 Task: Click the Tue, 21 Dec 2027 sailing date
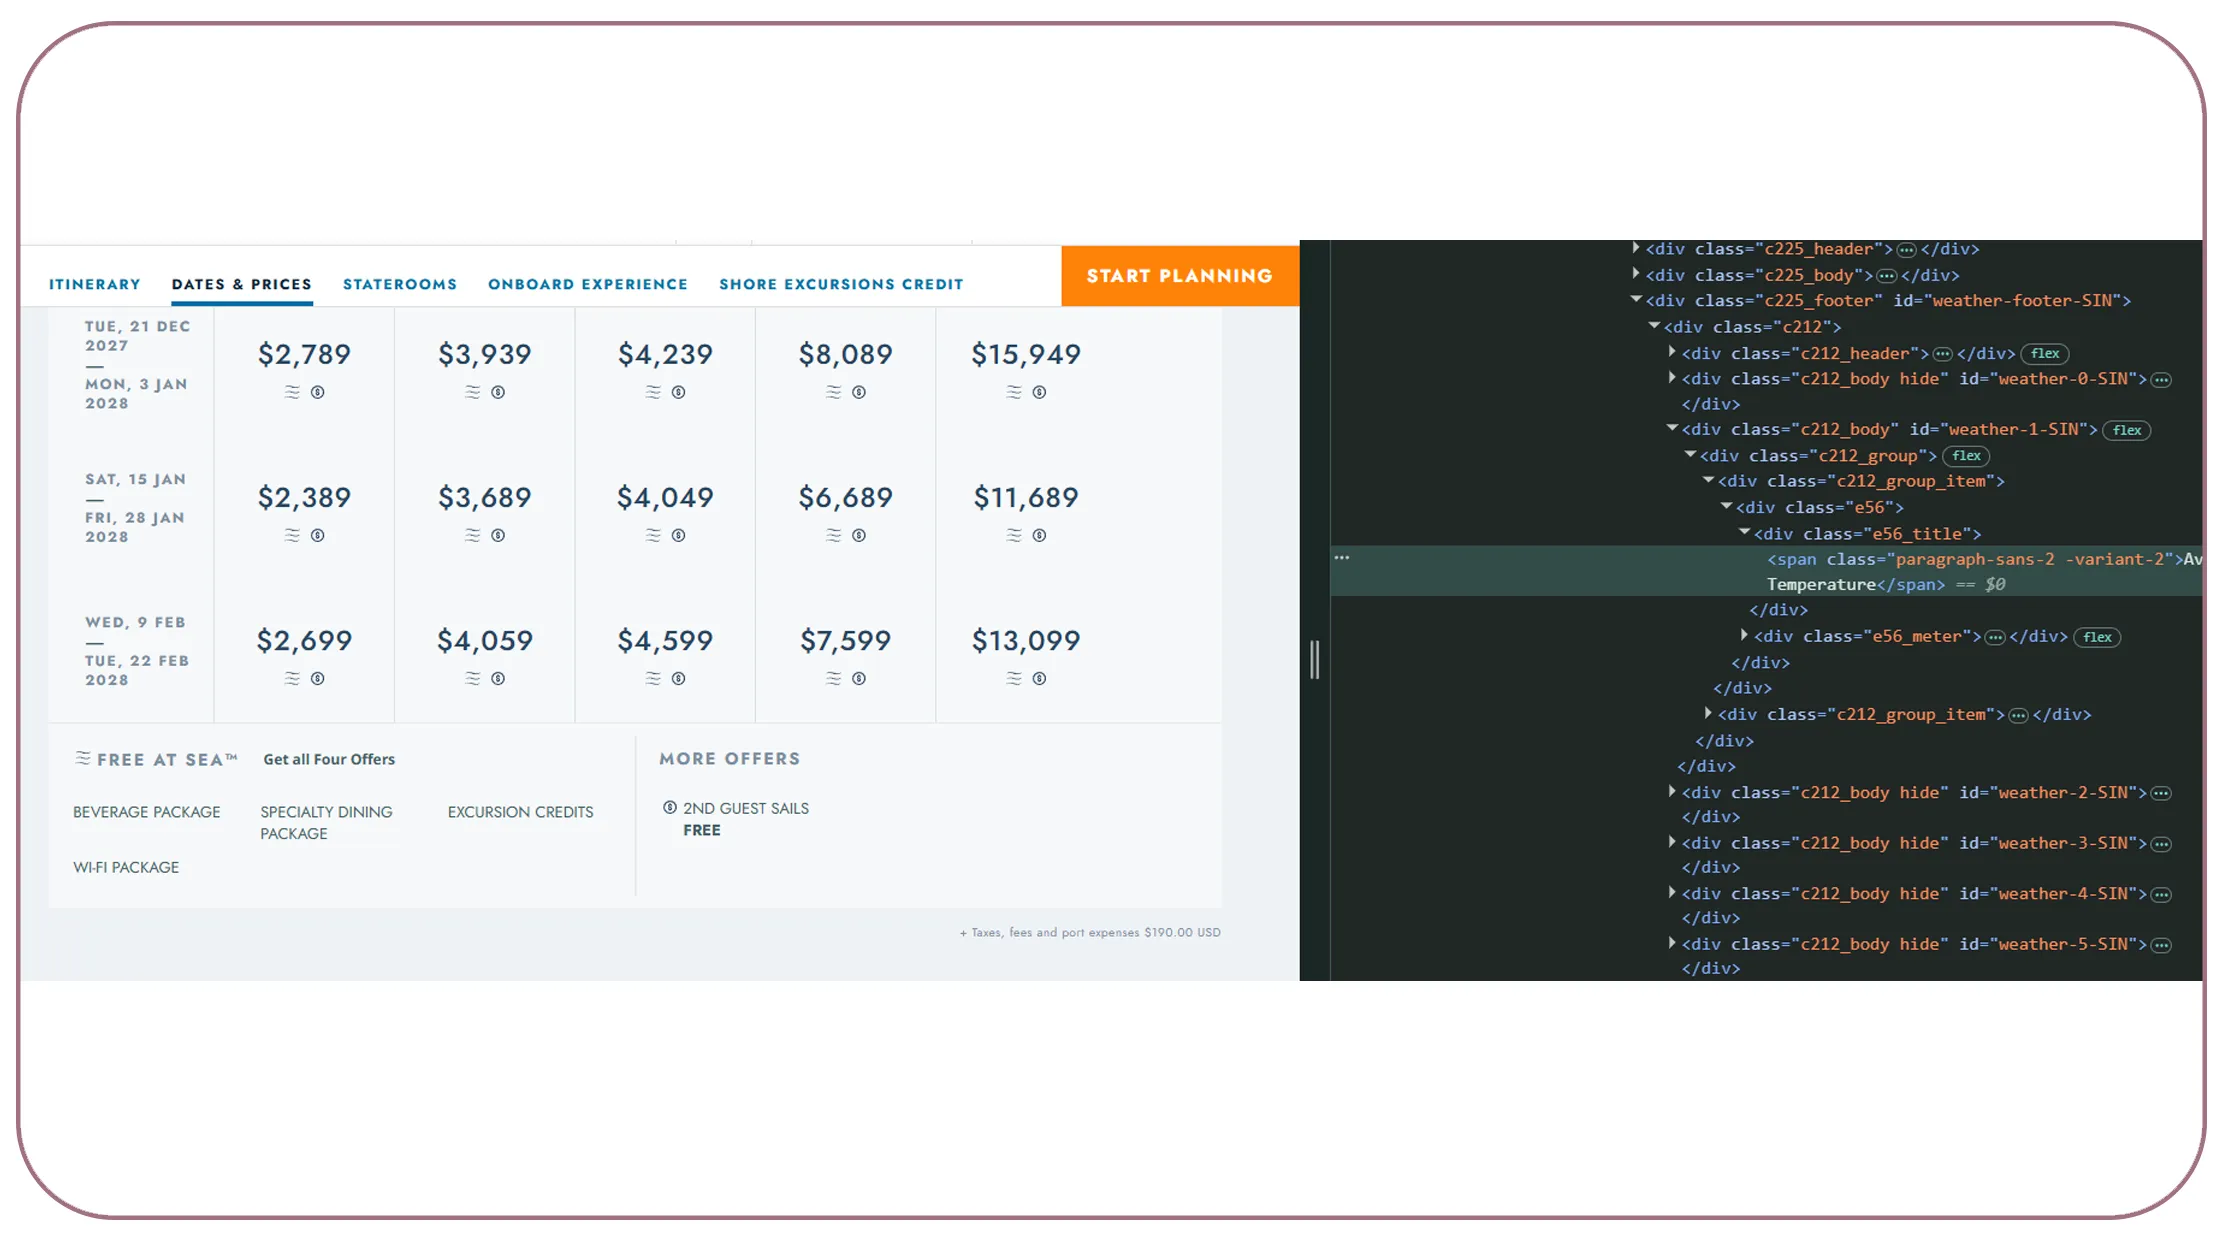137,336
